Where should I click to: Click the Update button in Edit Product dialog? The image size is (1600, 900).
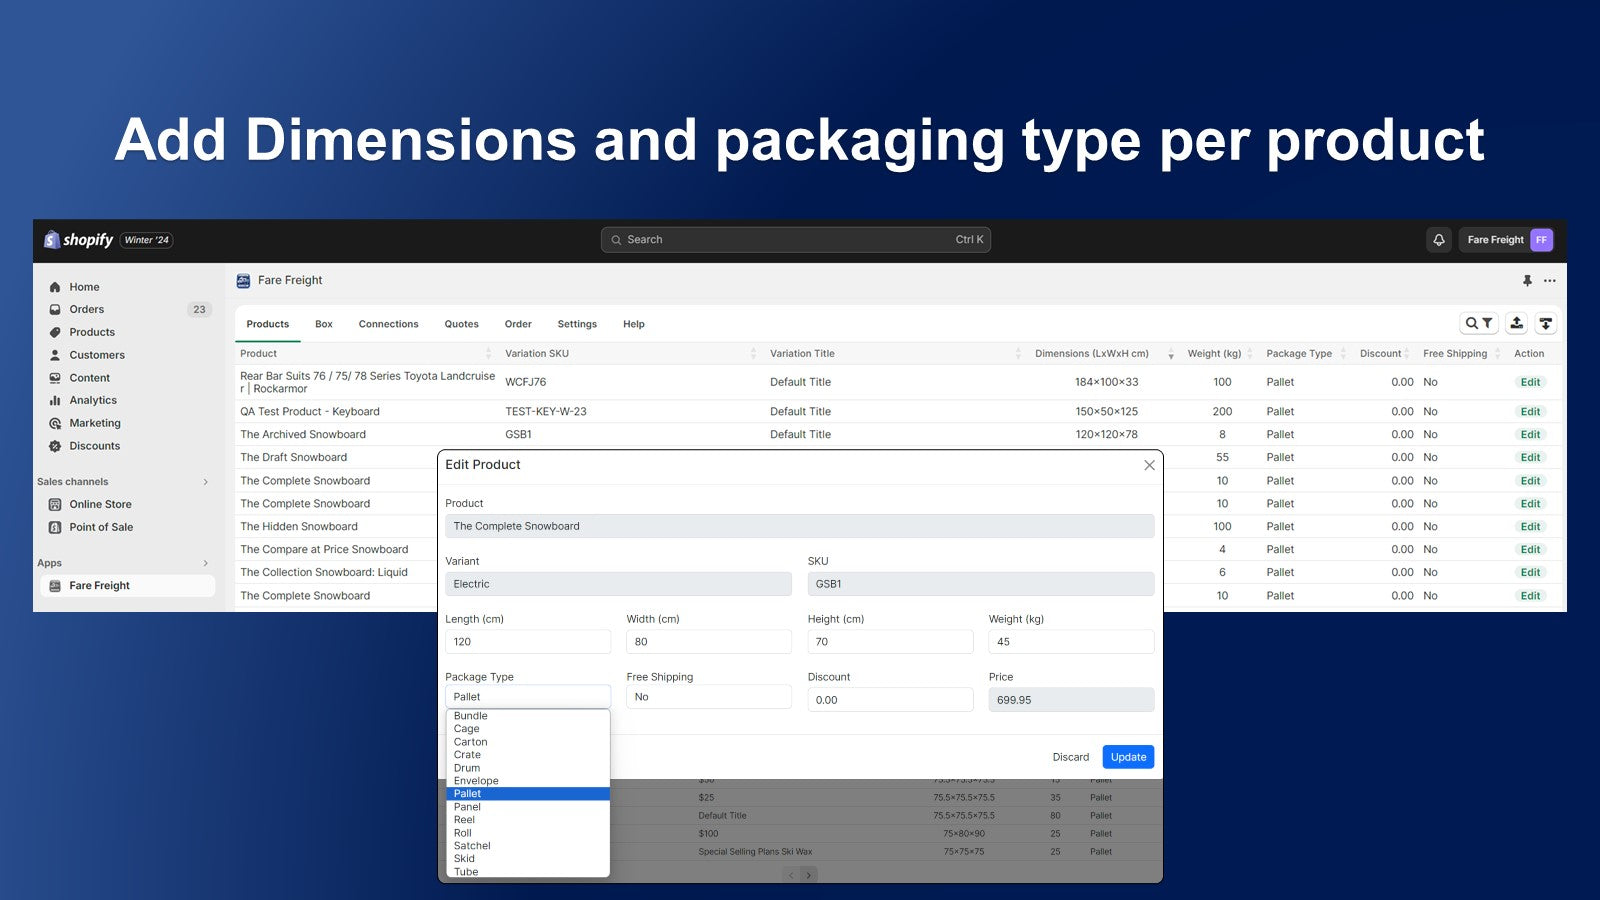point(1127,757)
